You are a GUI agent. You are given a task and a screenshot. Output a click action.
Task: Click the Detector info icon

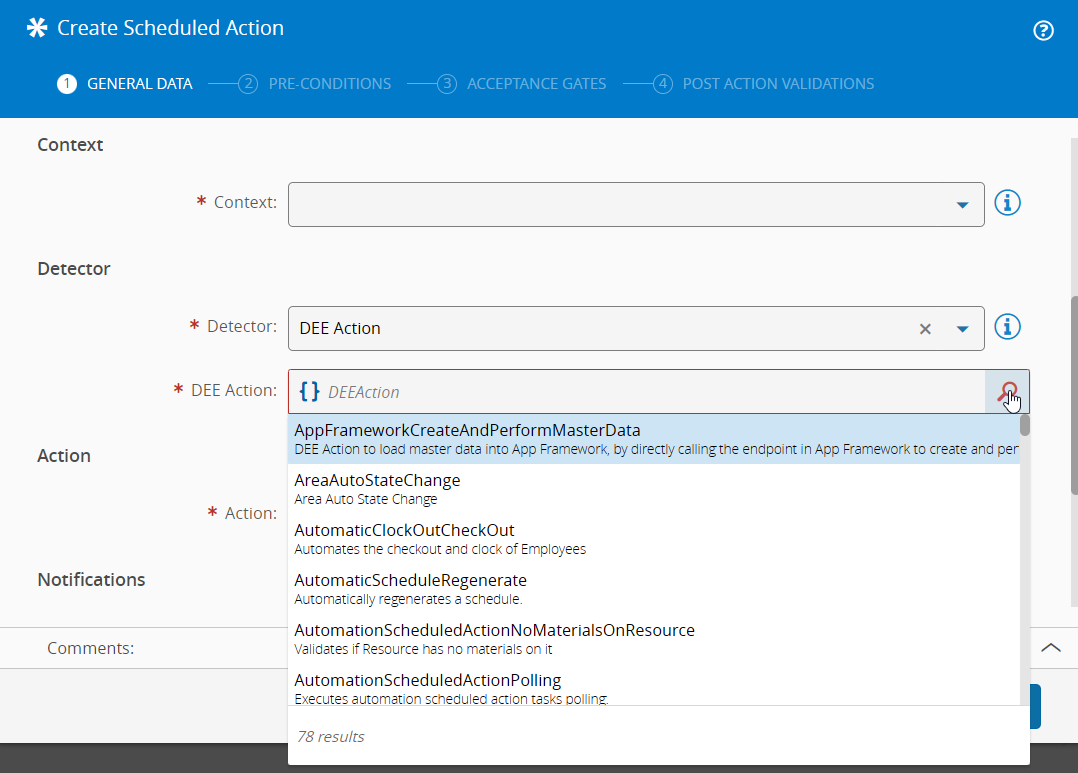[x=1008, y=327]
